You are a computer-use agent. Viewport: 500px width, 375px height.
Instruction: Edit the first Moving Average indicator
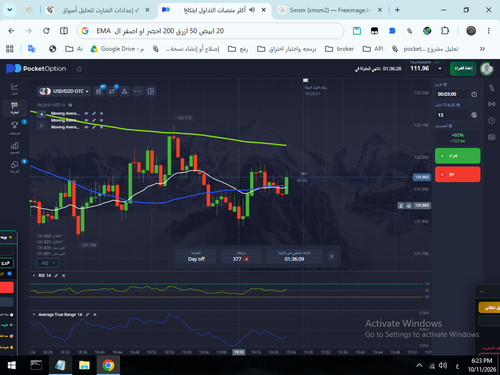pos(94,114)
